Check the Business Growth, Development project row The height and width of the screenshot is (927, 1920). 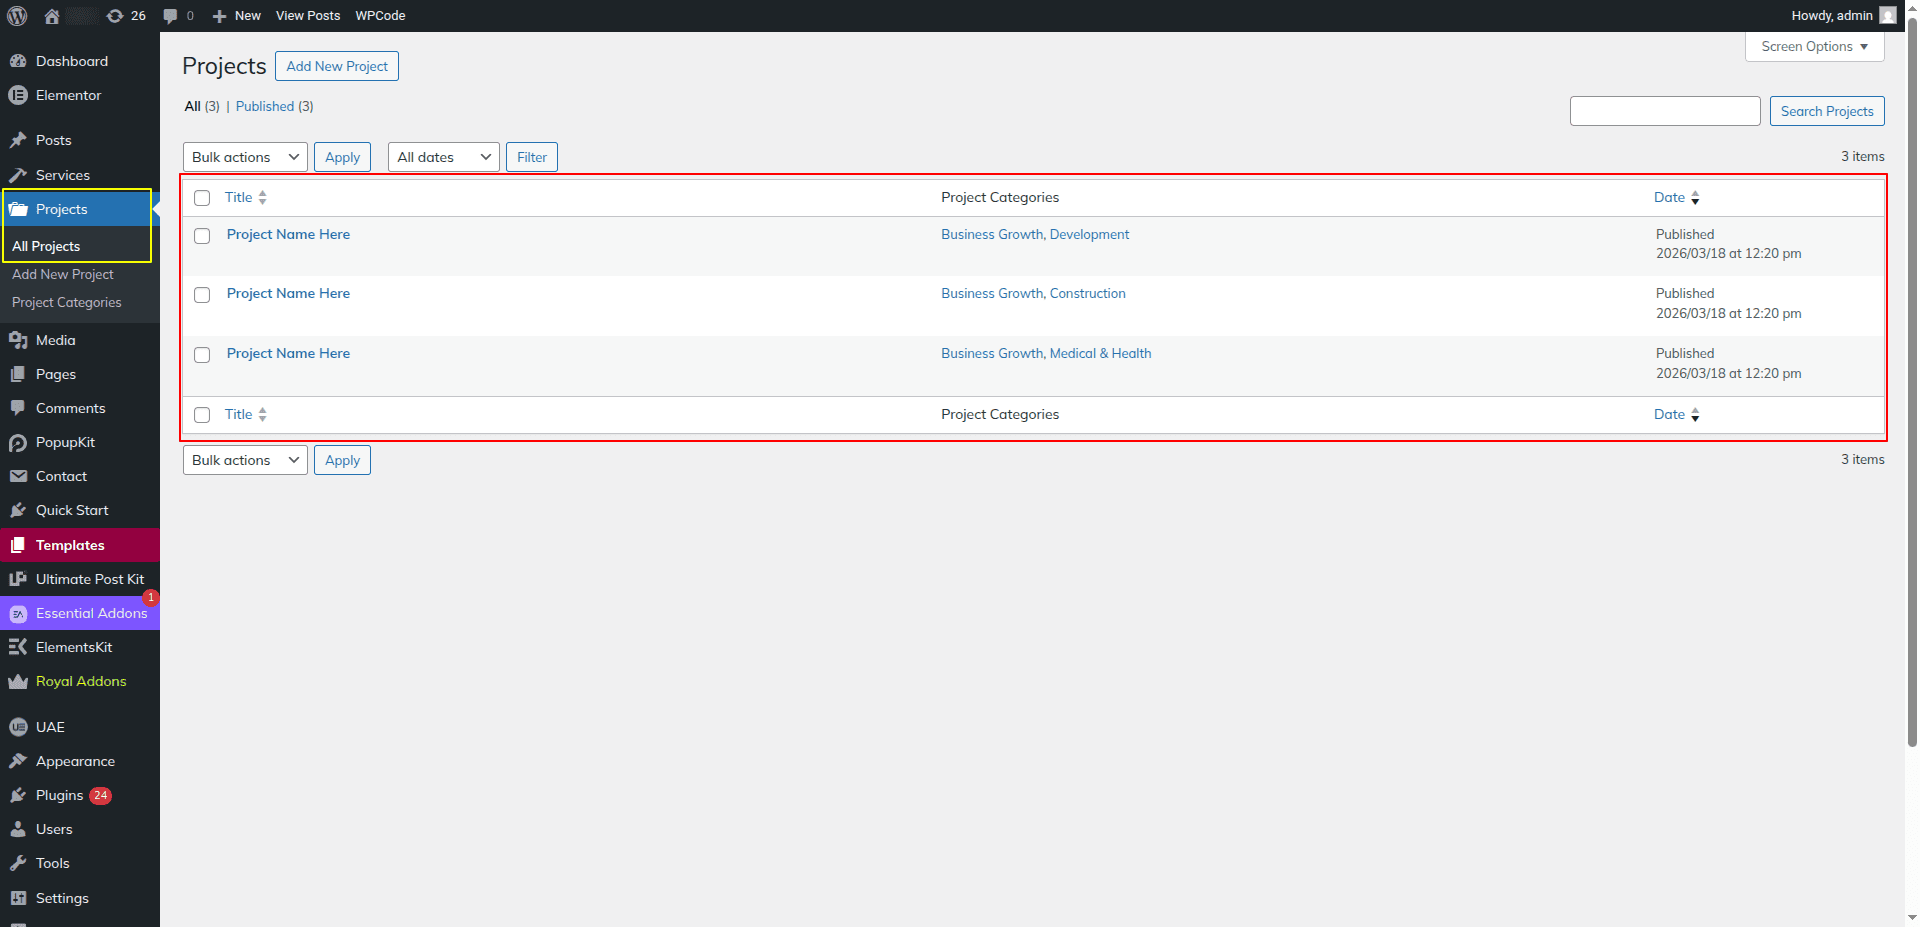coord(202,236)
